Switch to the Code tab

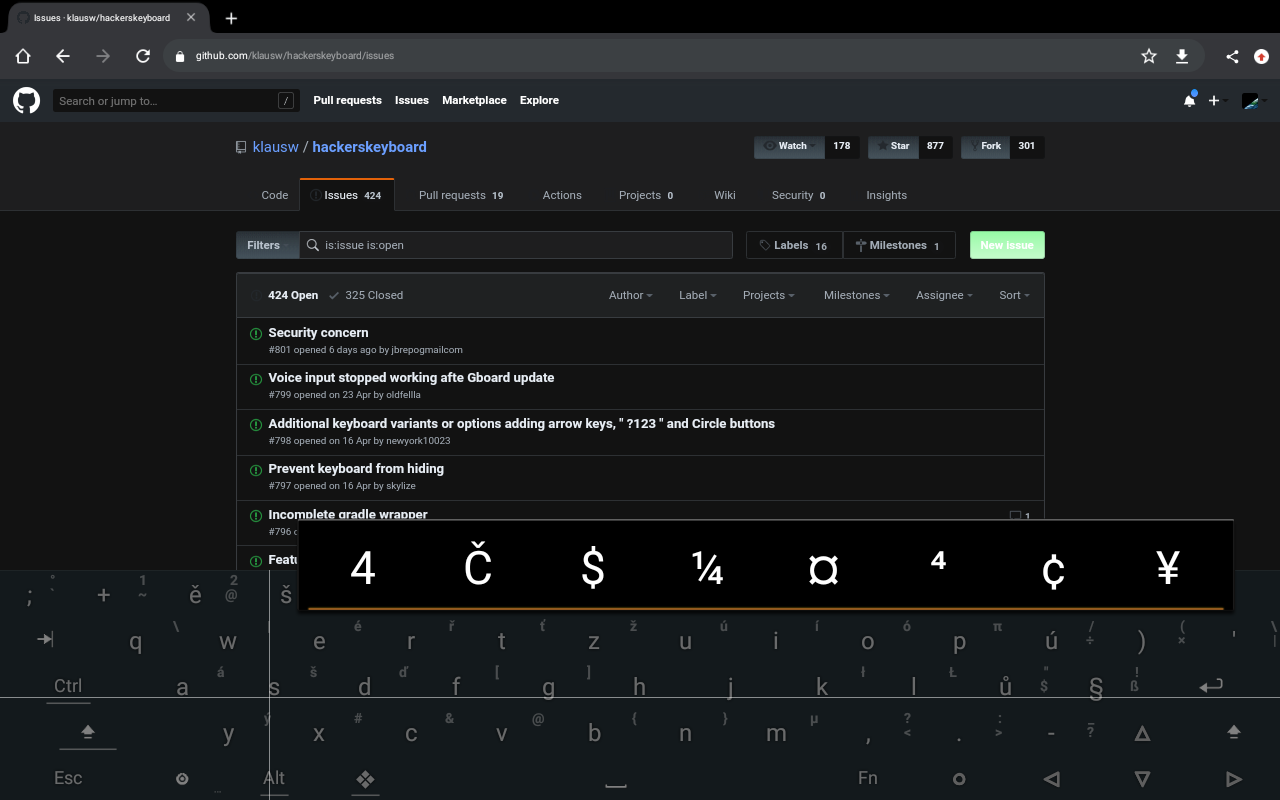[x=275, y=195]
